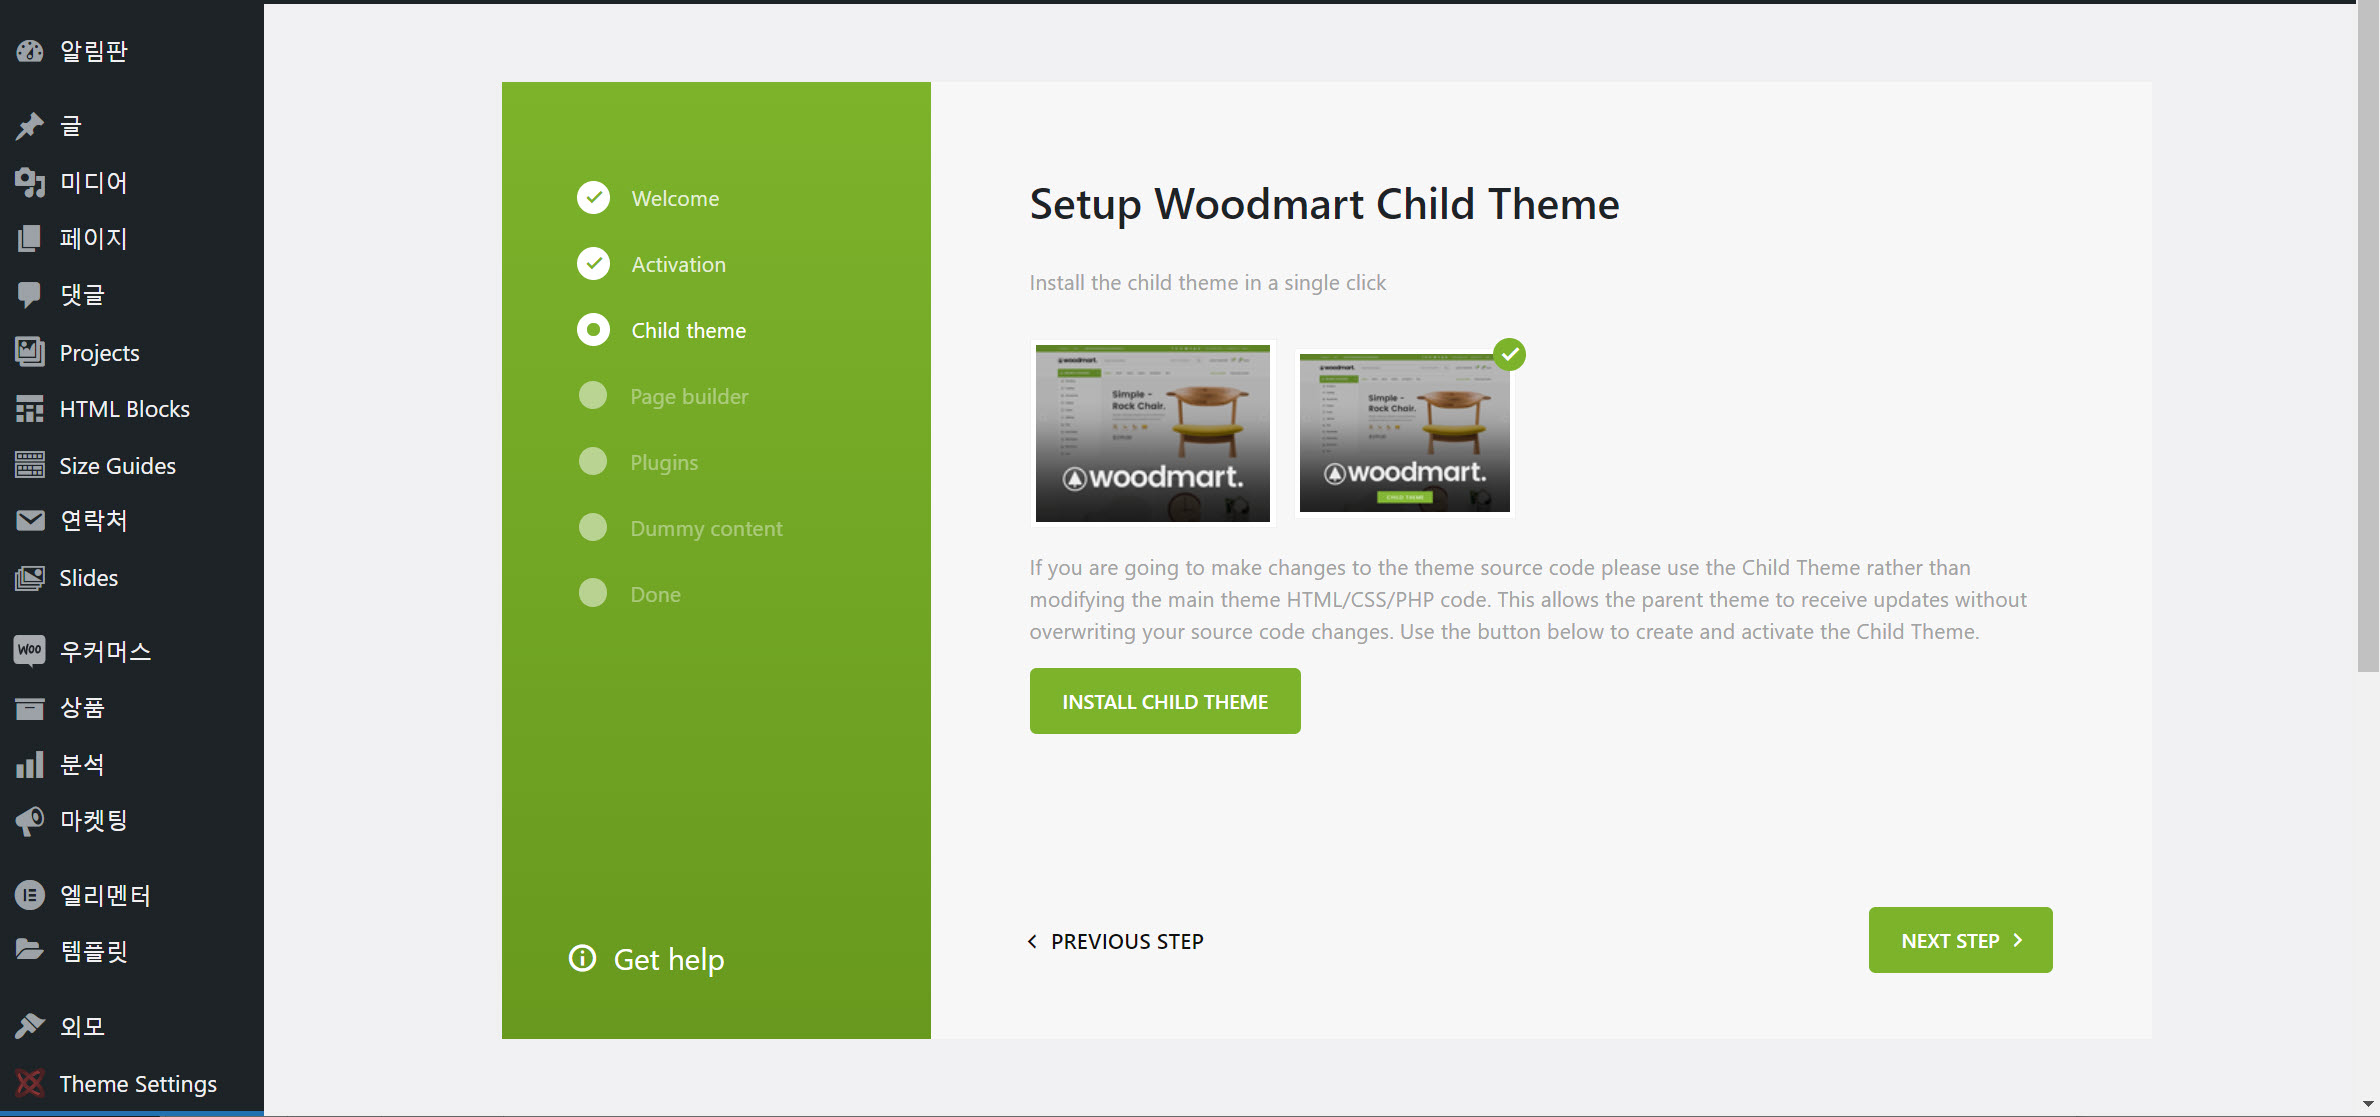Click the checked Activation step circle
2380x1117 pixels.
[x=593, y=264]
